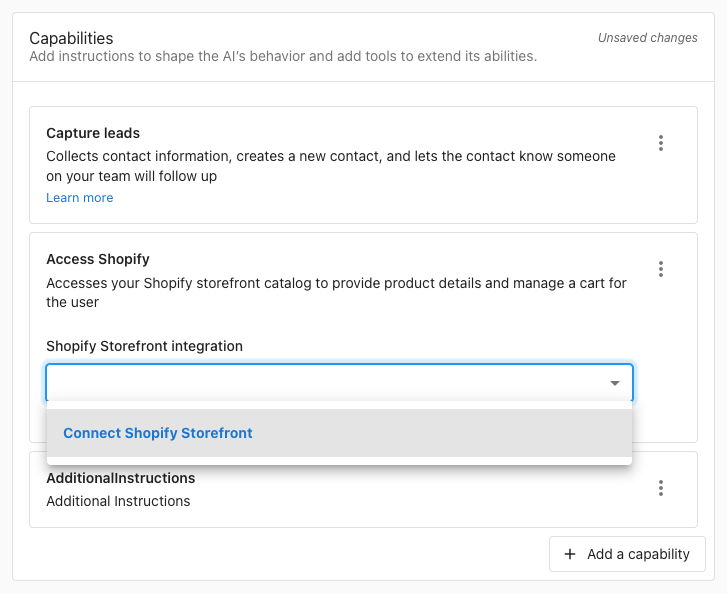Collapse the Storefront integration dropdown arrow

[615, 383]
